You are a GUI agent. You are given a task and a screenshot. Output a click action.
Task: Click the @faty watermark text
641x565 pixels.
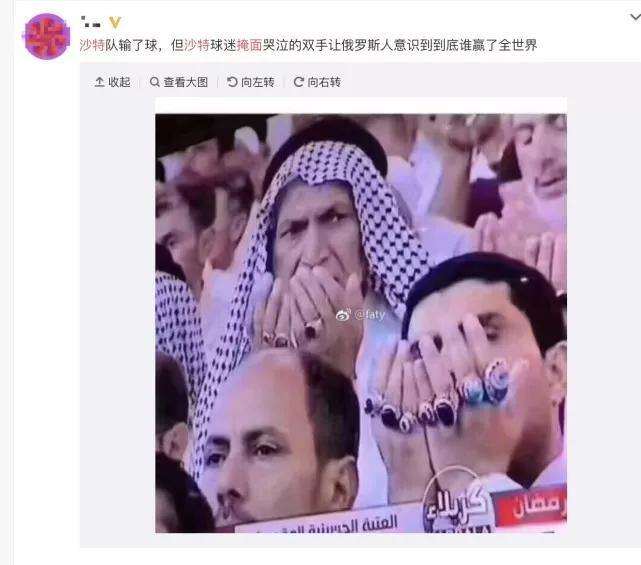point(370,315)
